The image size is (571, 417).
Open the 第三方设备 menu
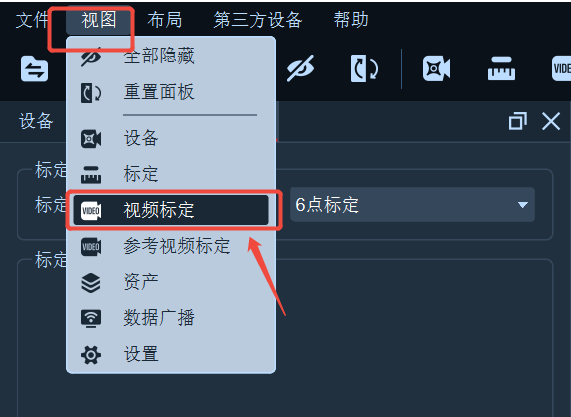[x=258, y=20]
